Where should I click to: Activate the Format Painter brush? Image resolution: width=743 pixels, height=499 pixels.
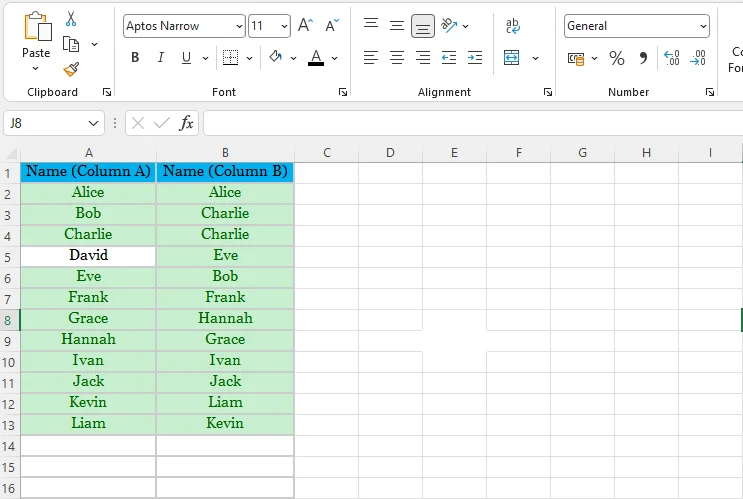click(x=71, y=69)
